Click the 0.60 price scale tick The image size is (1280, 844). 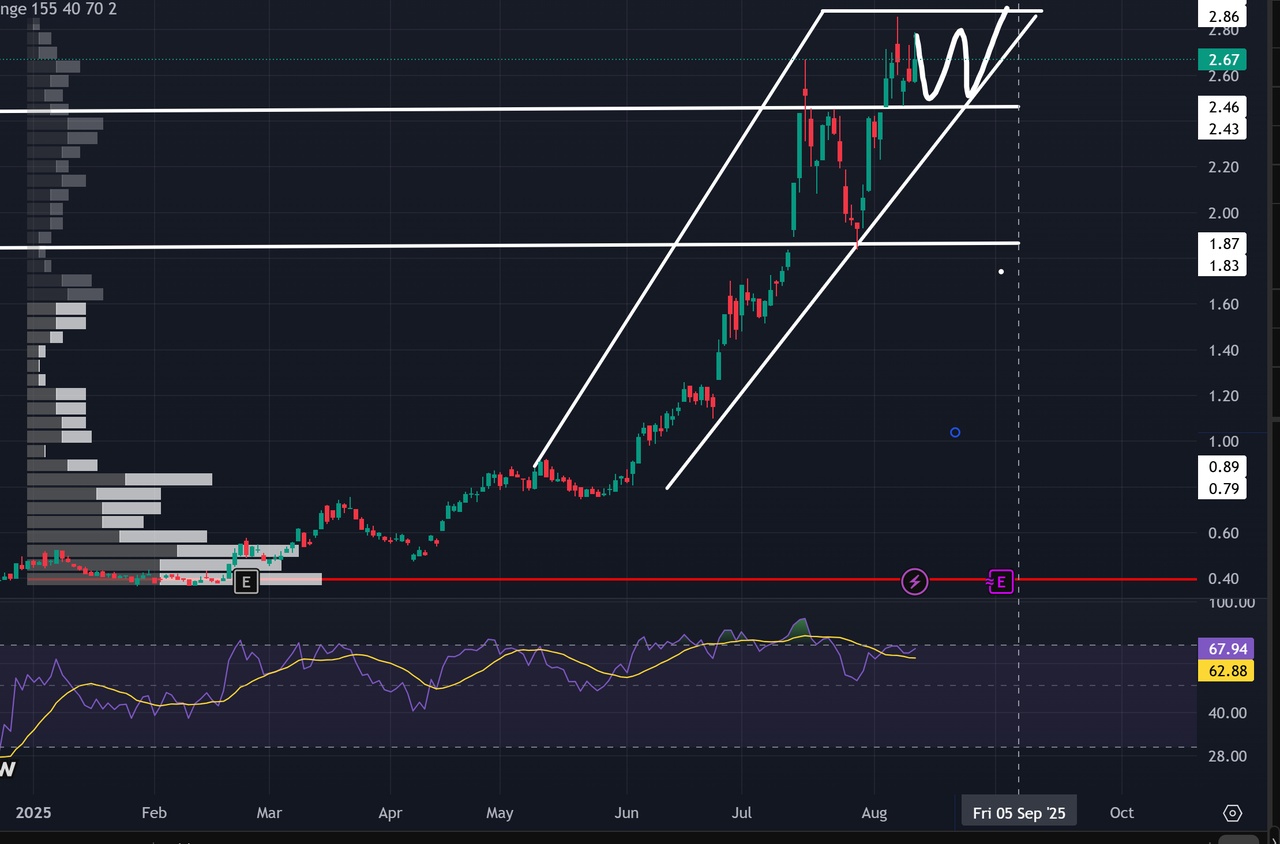pos(1223,534)
